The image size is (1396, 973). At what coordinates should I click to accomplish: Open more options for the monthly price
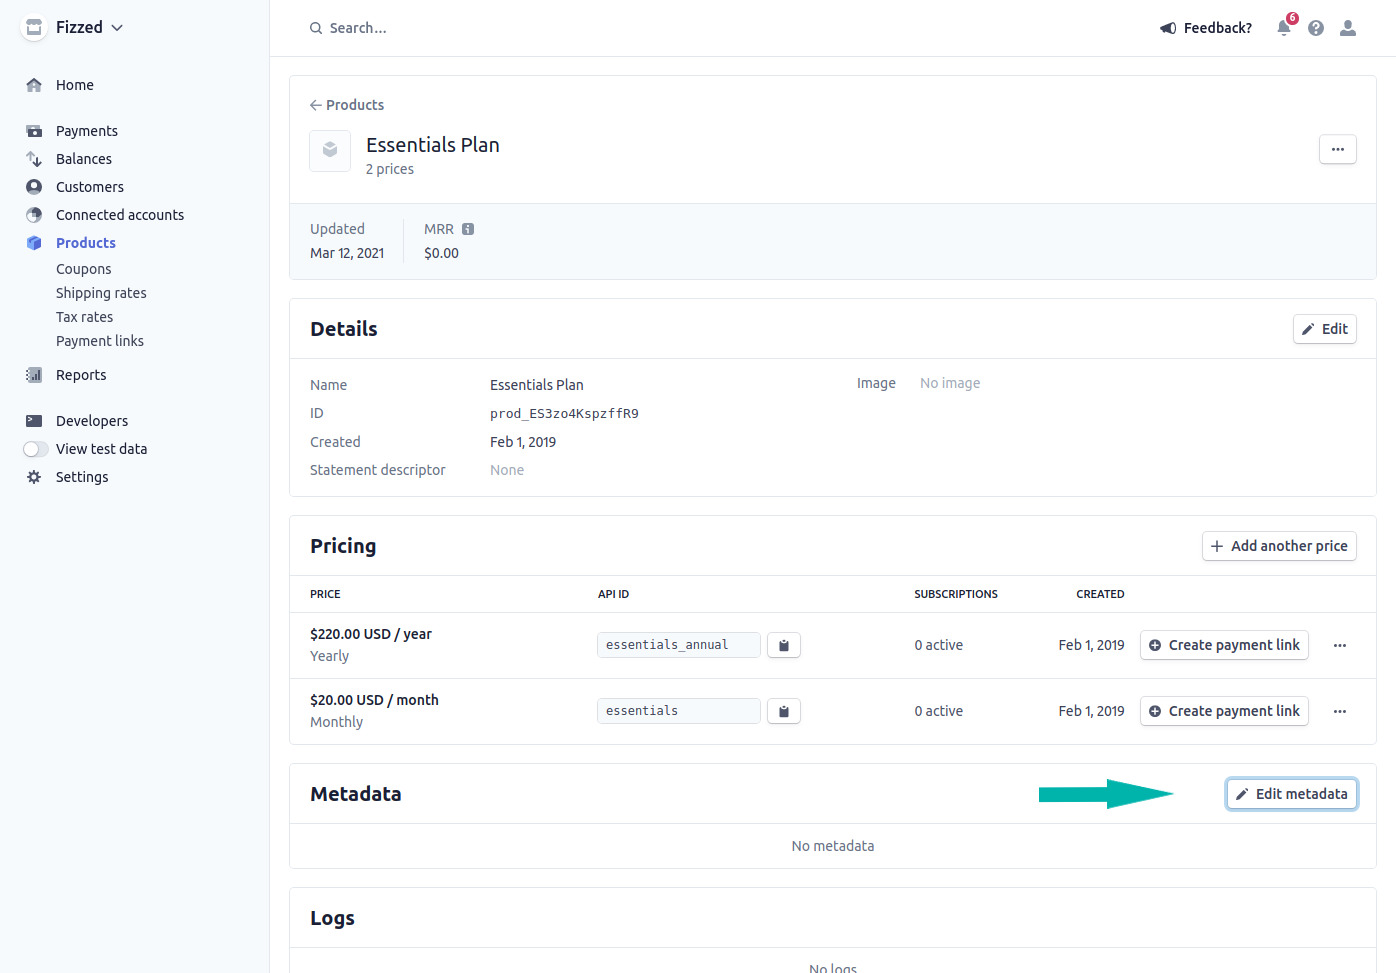[1339, 711]
